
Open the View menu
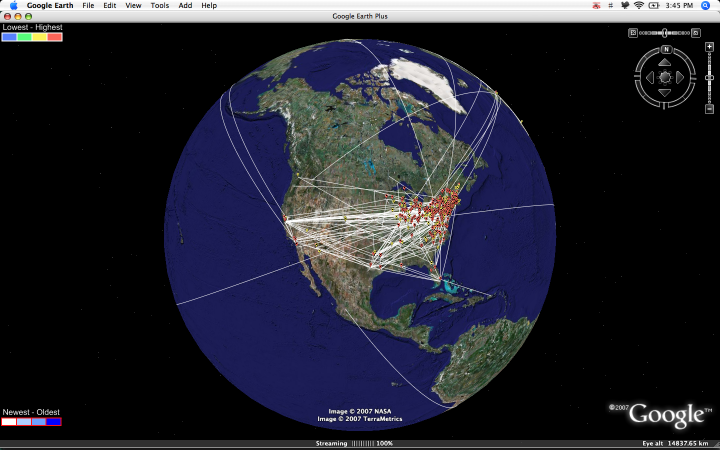pos(133,6)
